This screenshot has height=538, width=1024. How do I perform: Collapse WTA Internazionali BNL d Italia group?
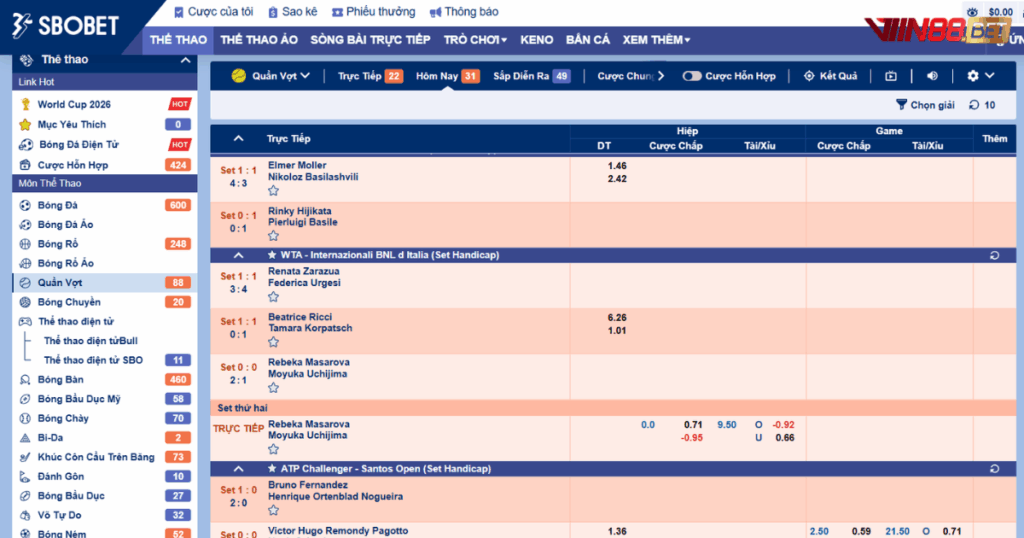[238, 255]
